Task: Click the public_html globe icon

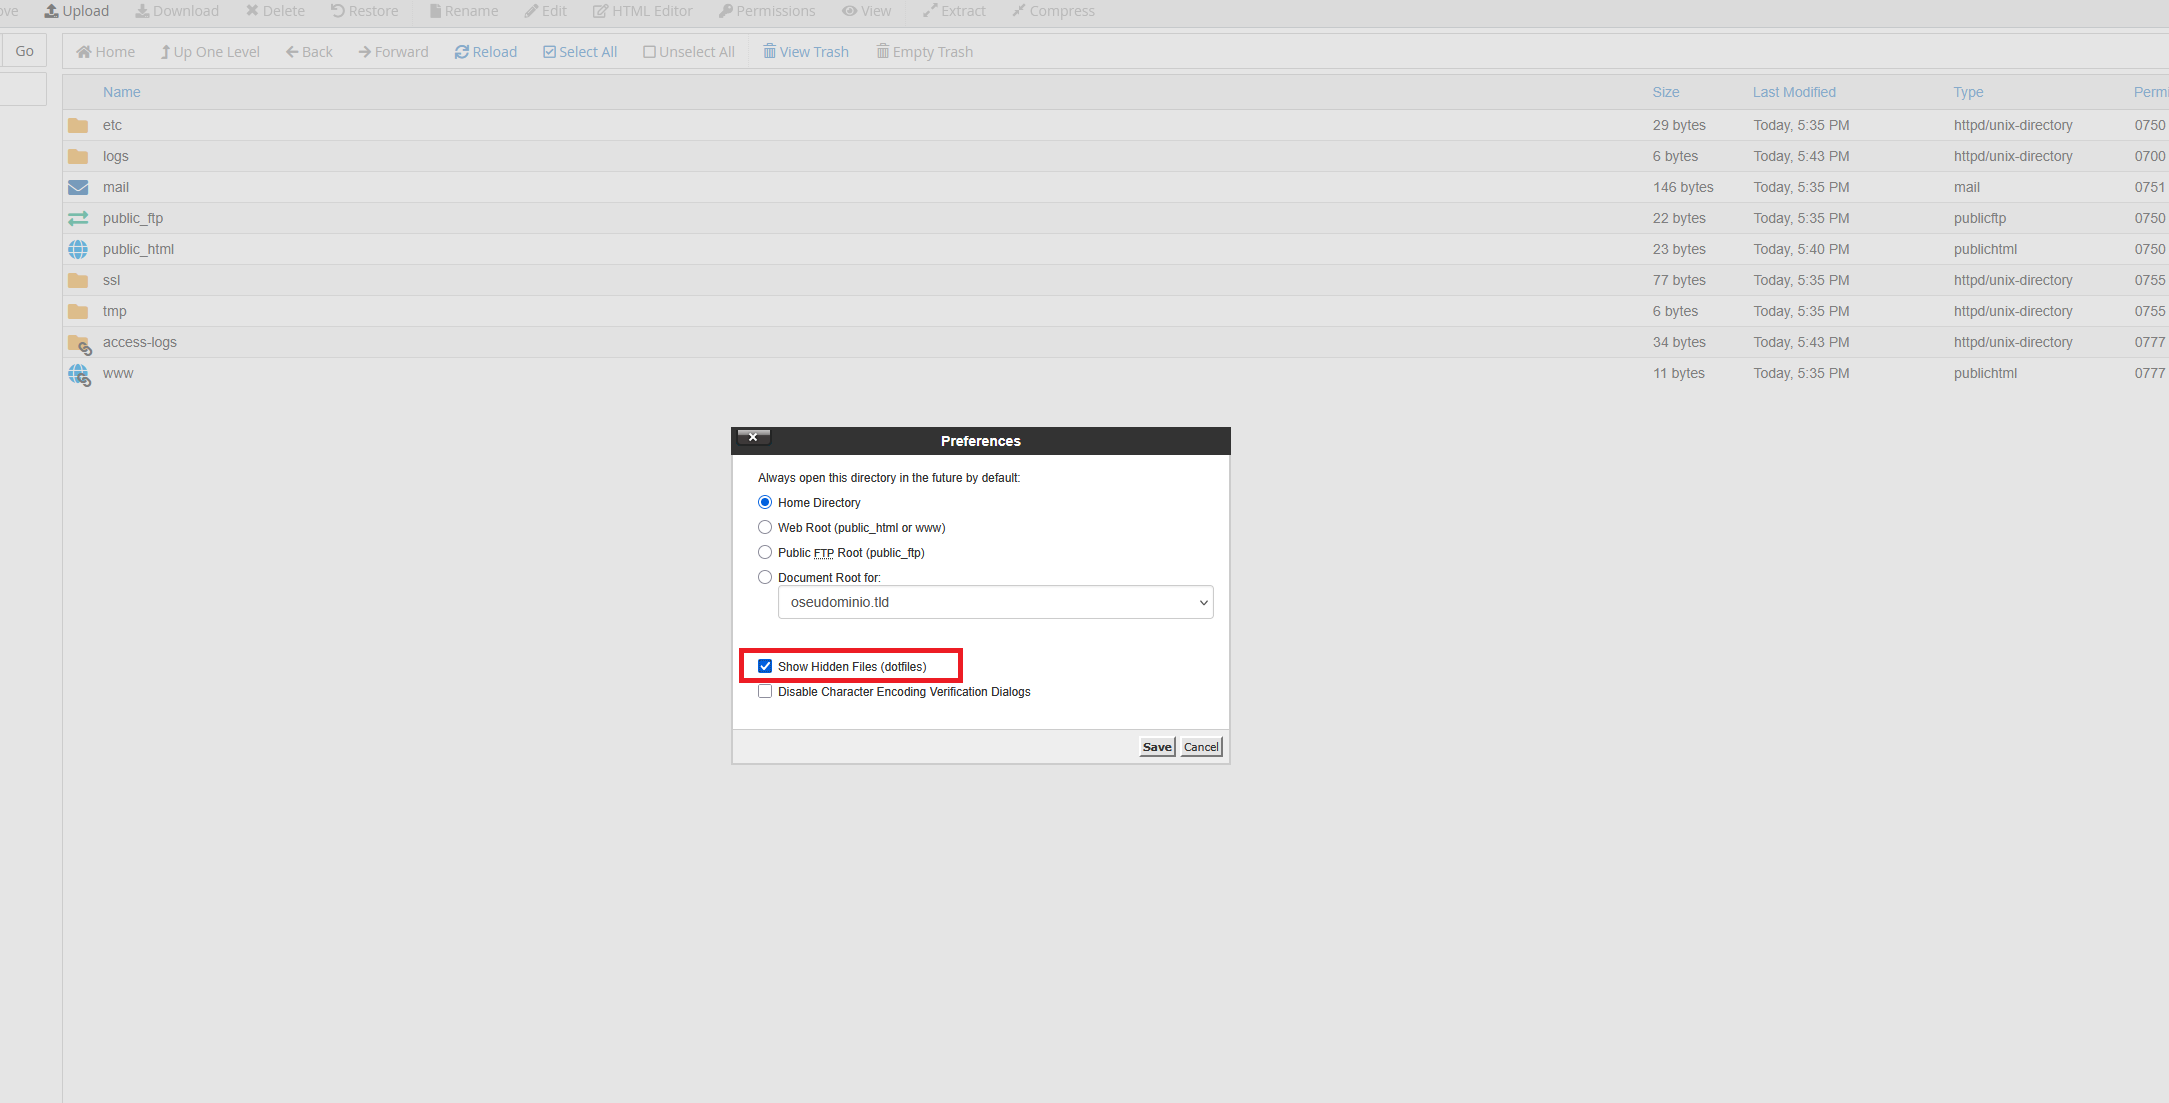Action: (78, 249)
